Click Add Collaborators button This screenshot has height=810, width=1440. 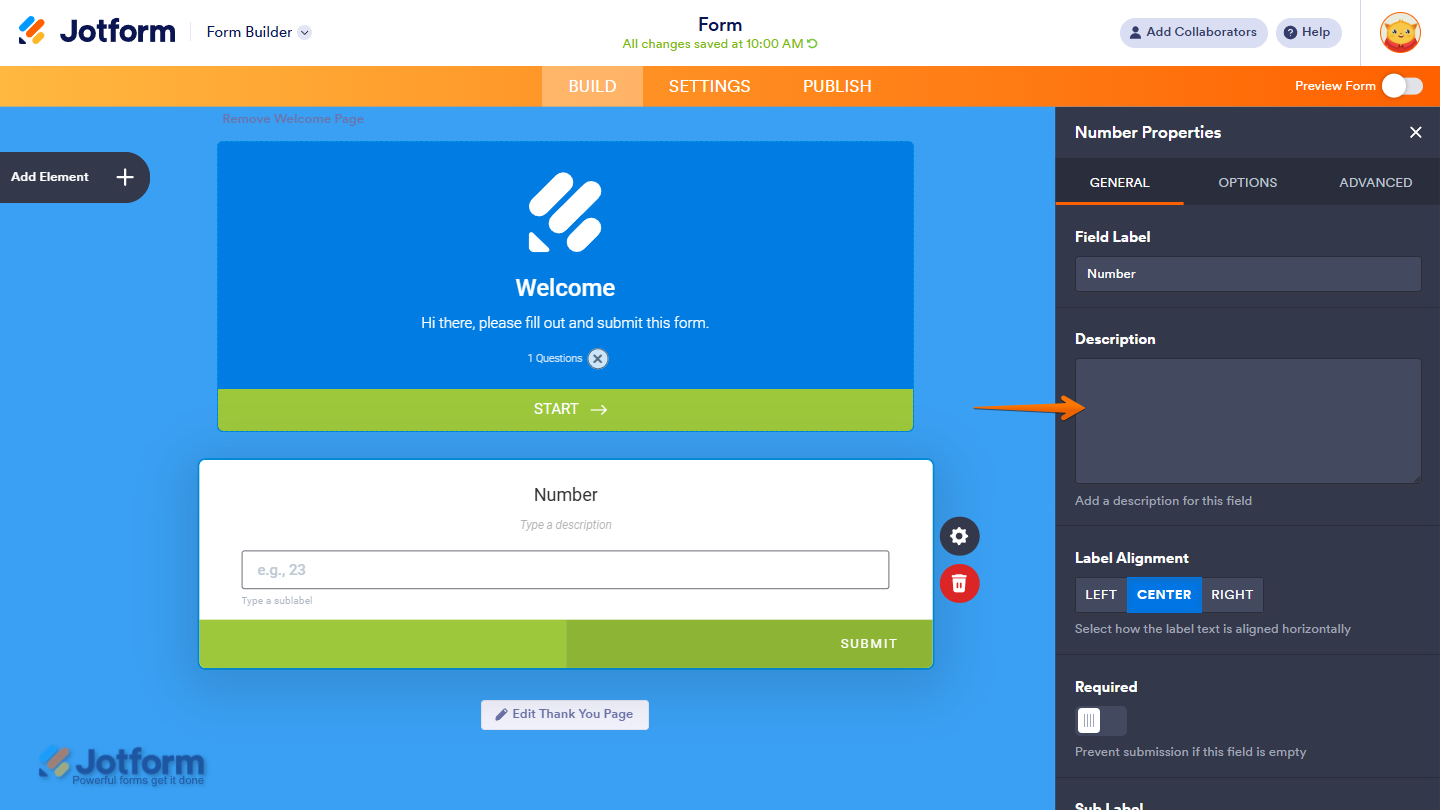(1193, 32)
